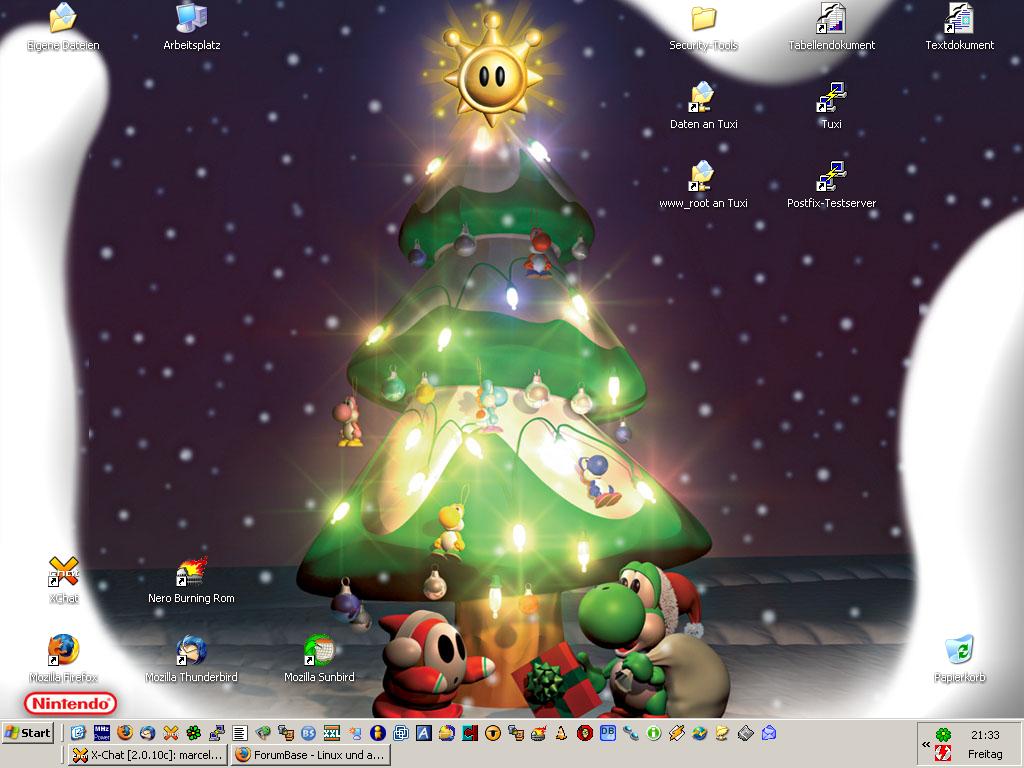This screenshot has height=768, width=1024.
Task: Click the open envelope quick launch icon
Action: coord(769,733)
